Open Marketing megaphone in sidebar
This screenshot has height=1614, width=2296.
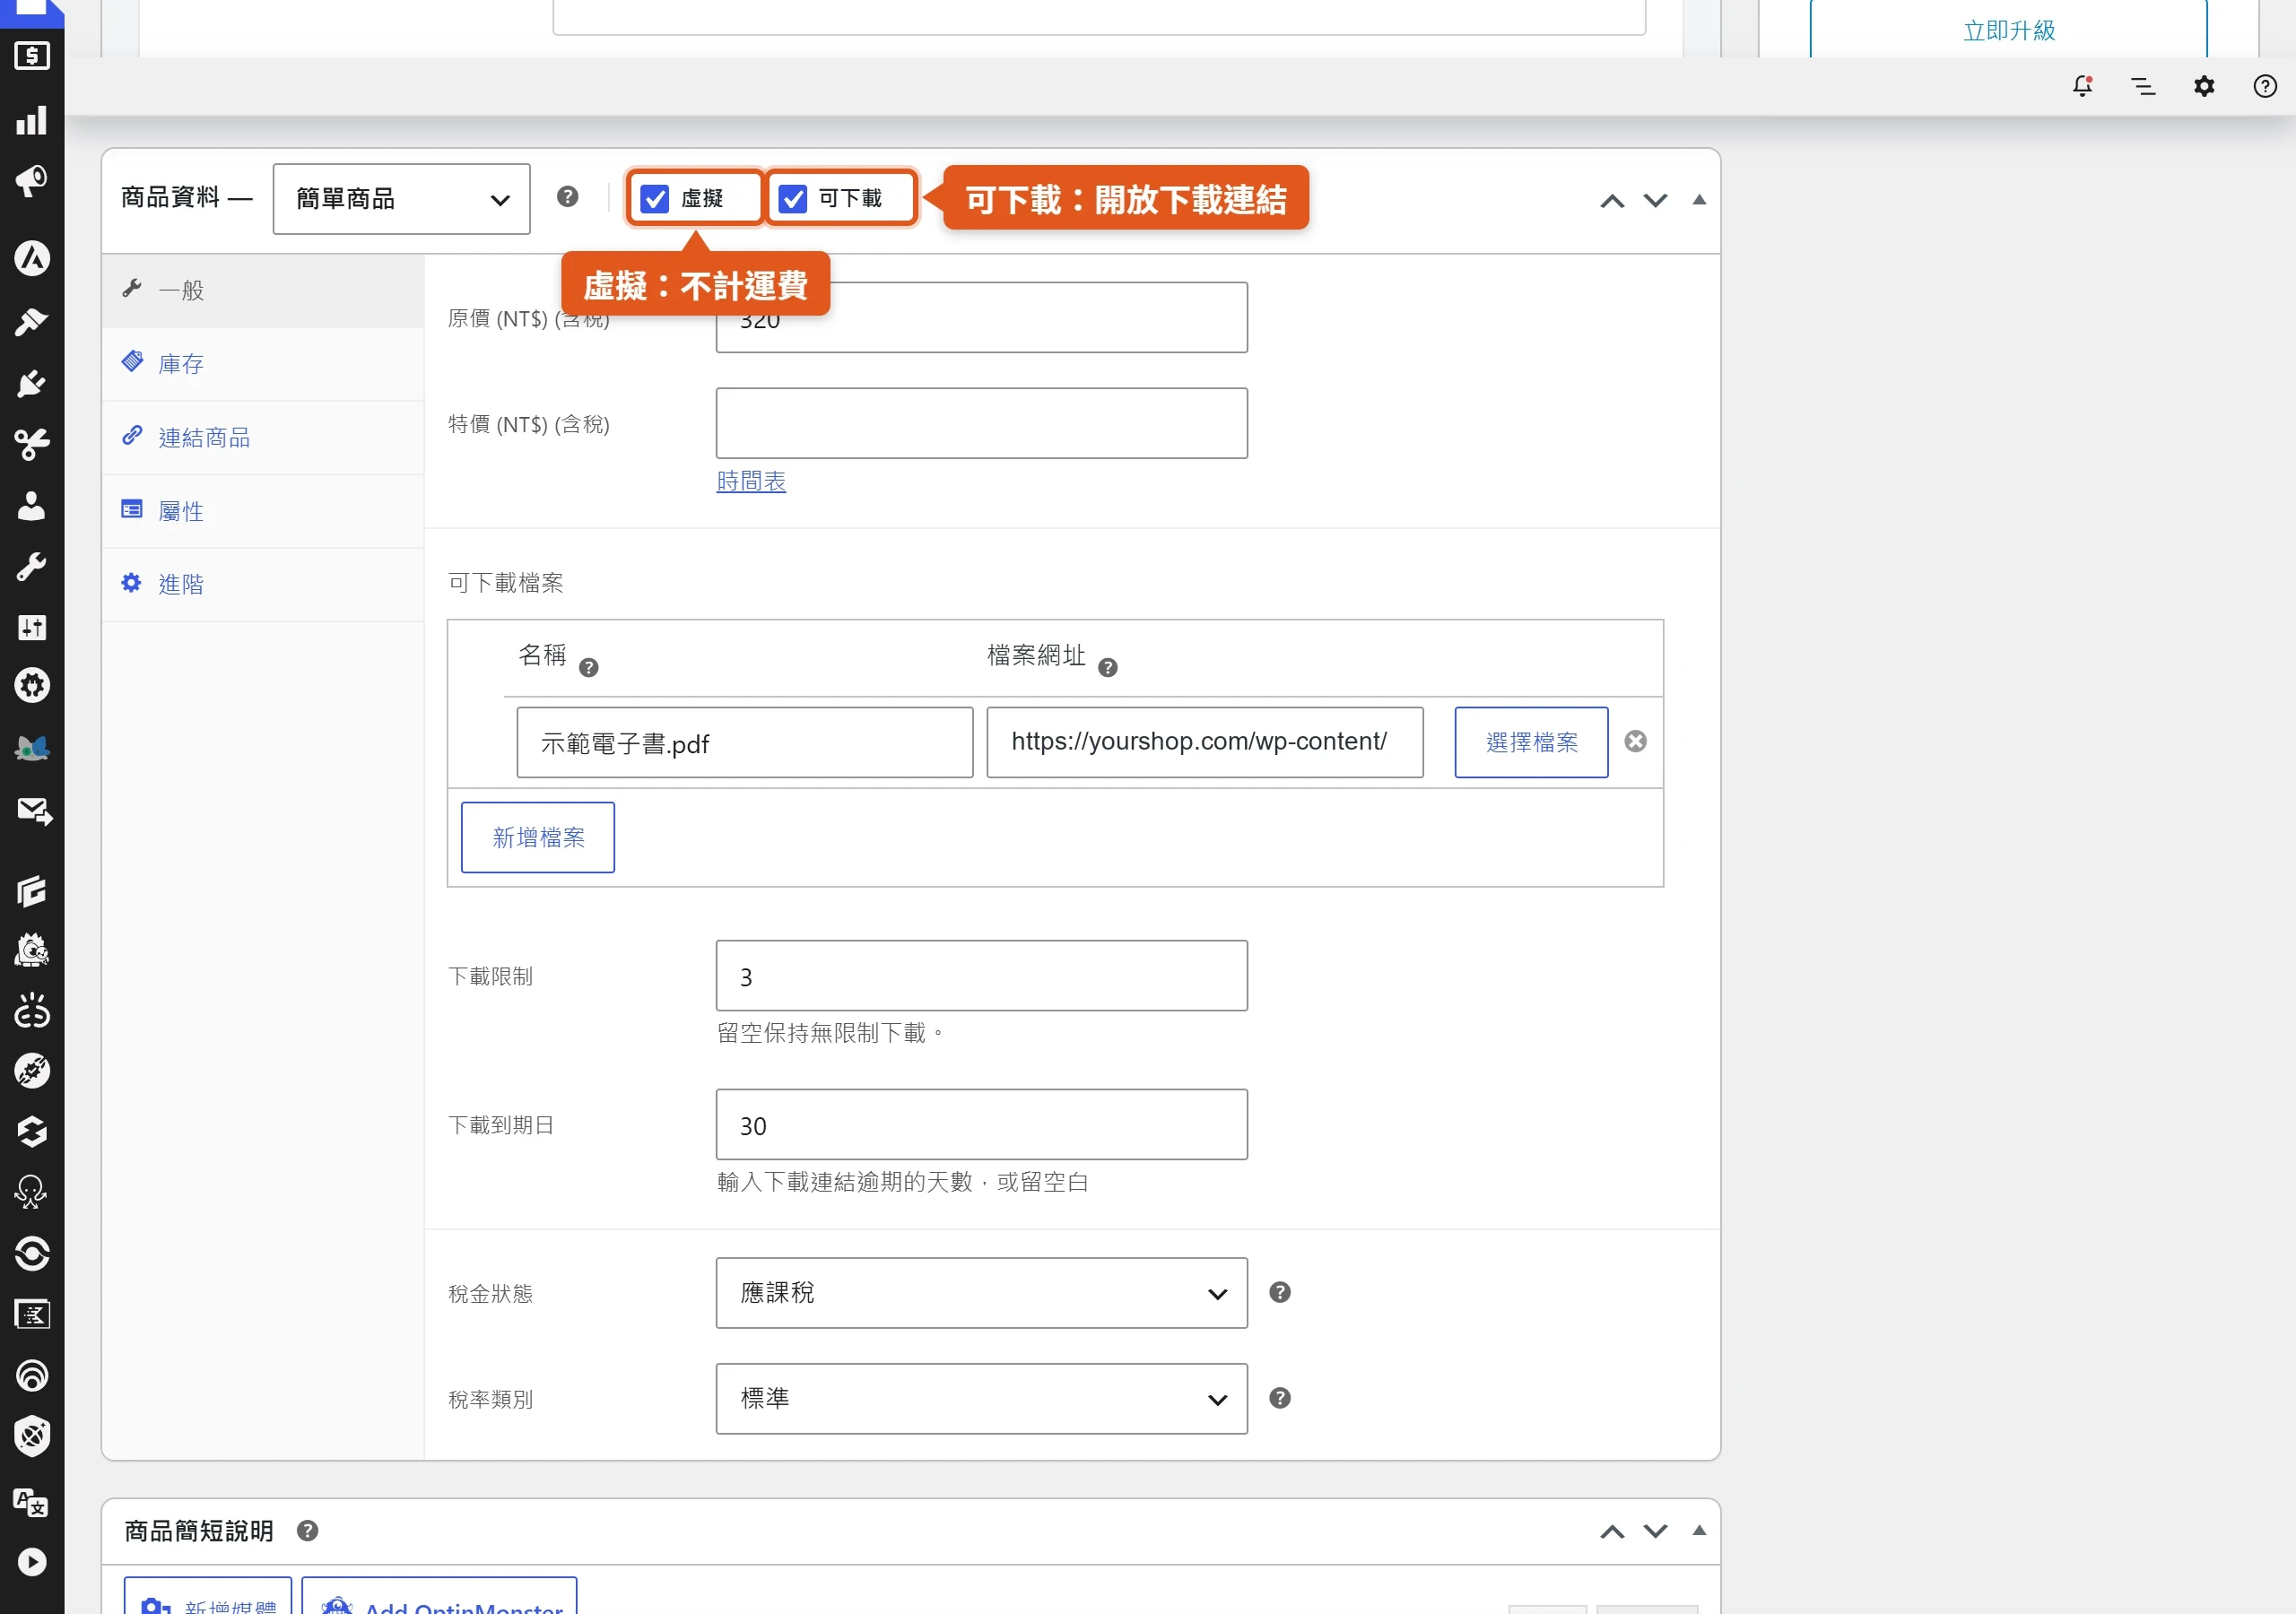point(32,181)
